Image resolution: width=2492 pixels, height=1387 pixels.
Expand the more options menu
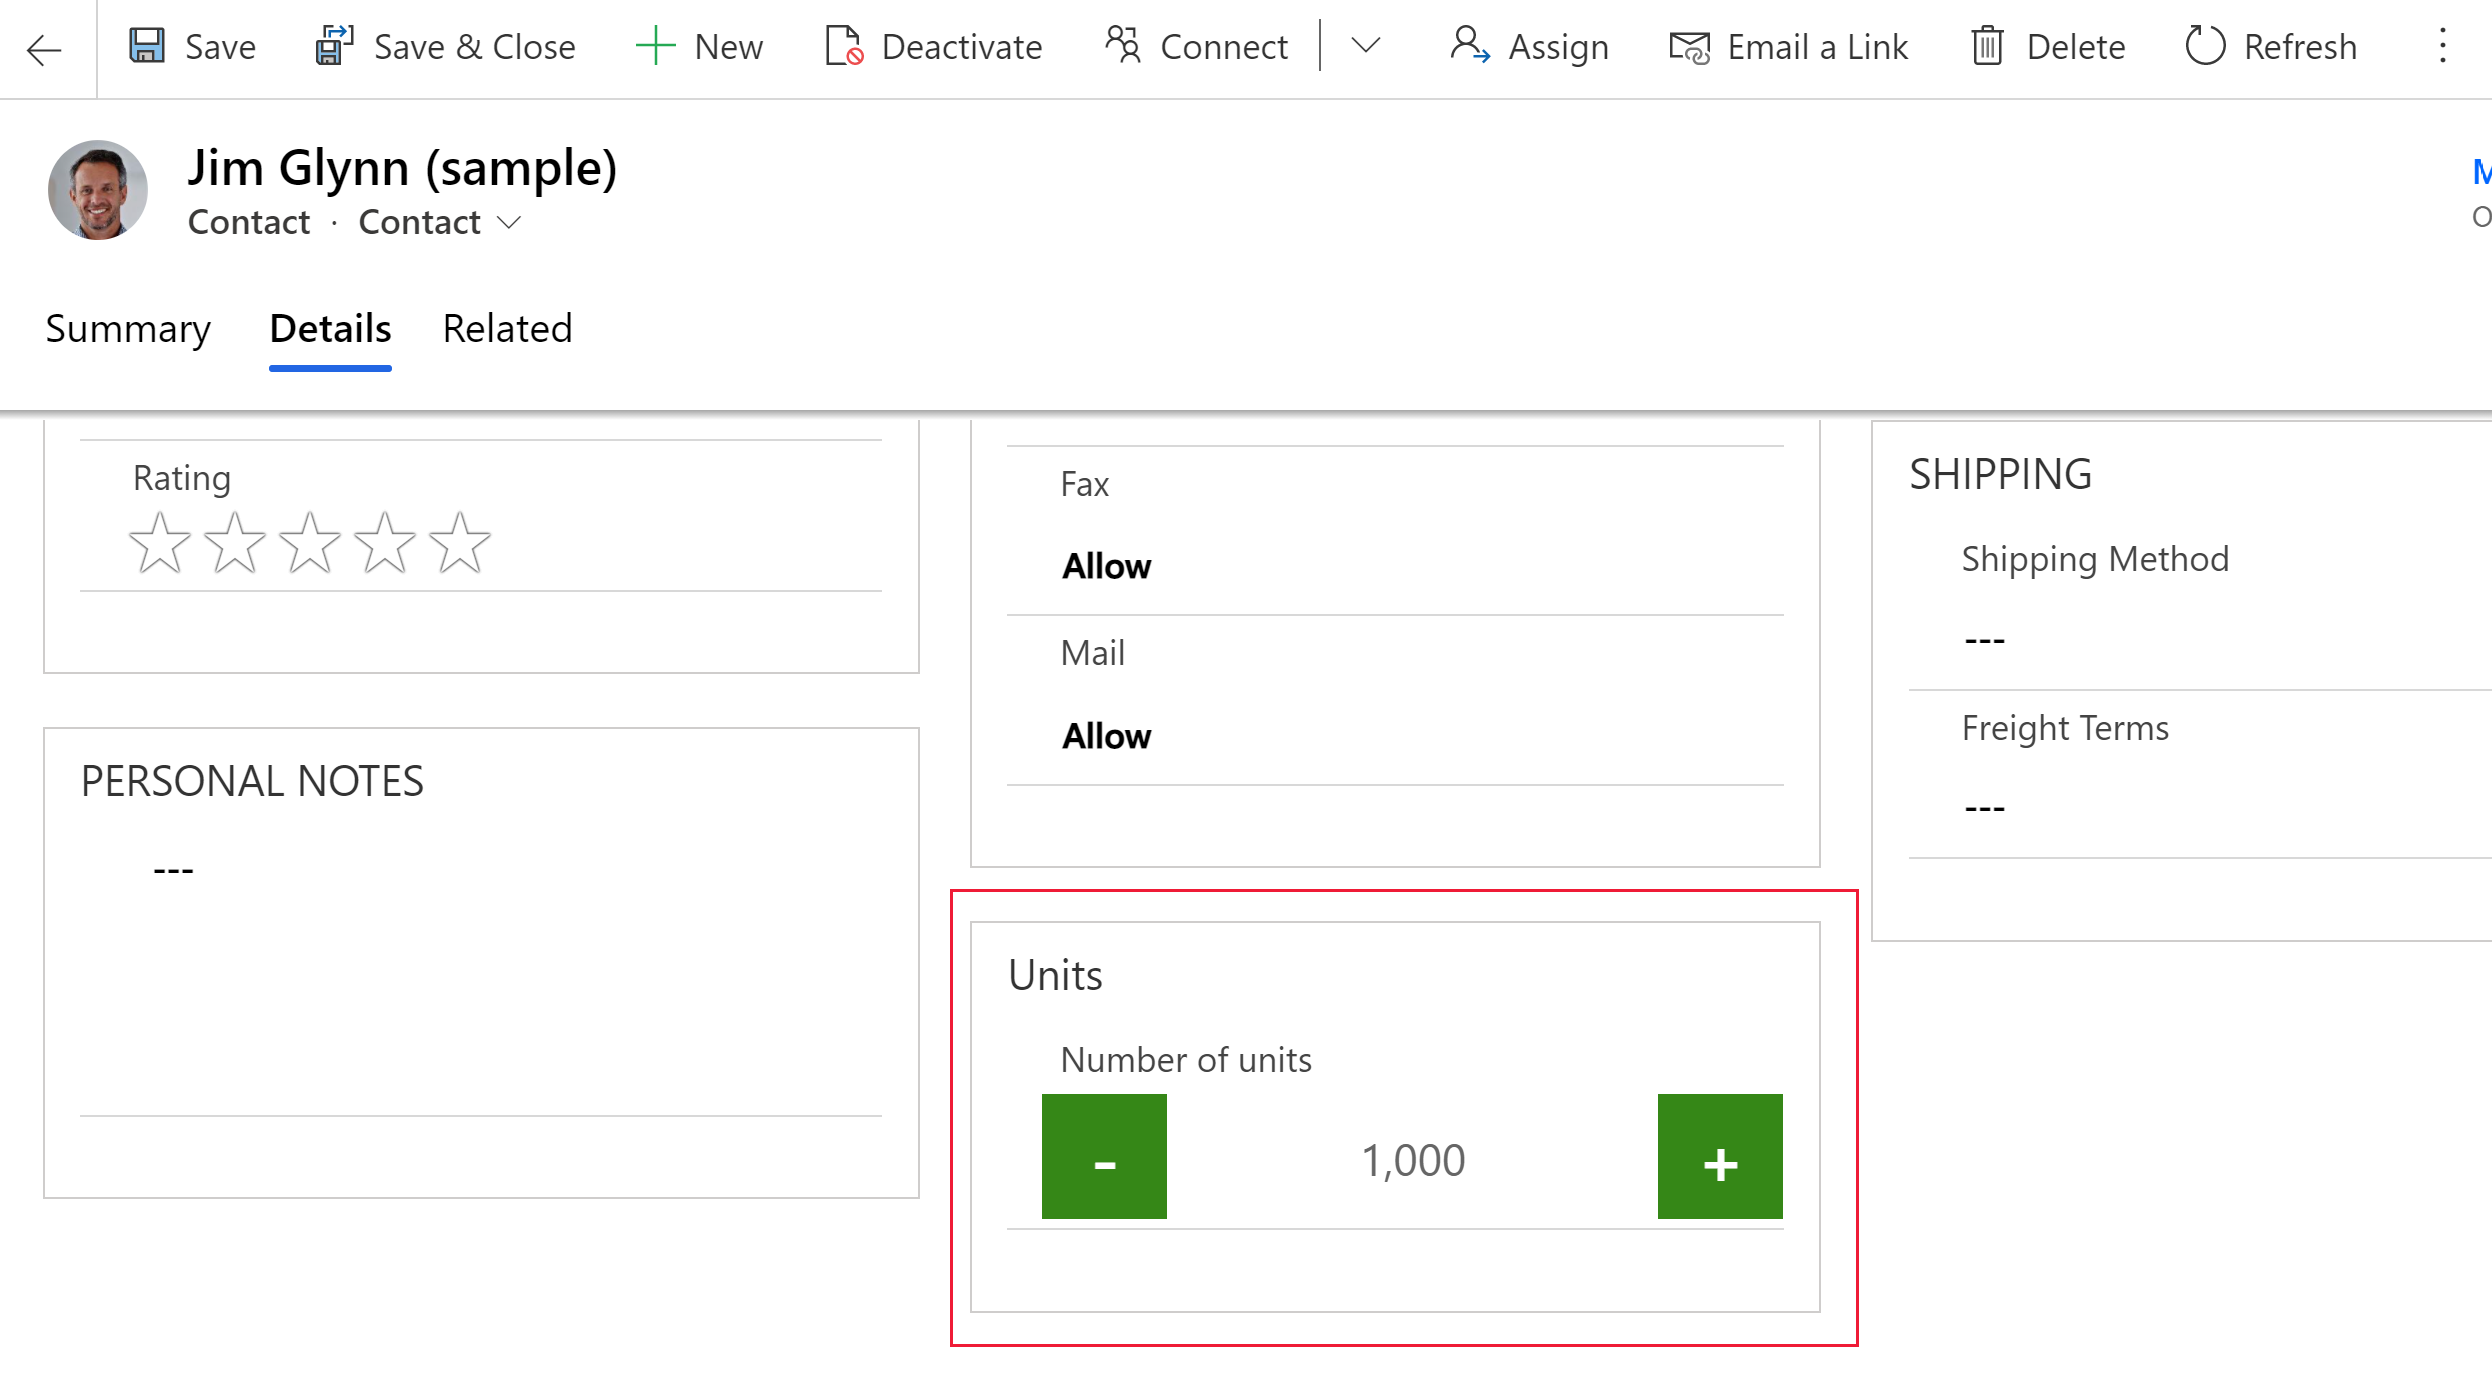tap(2444, 46)
